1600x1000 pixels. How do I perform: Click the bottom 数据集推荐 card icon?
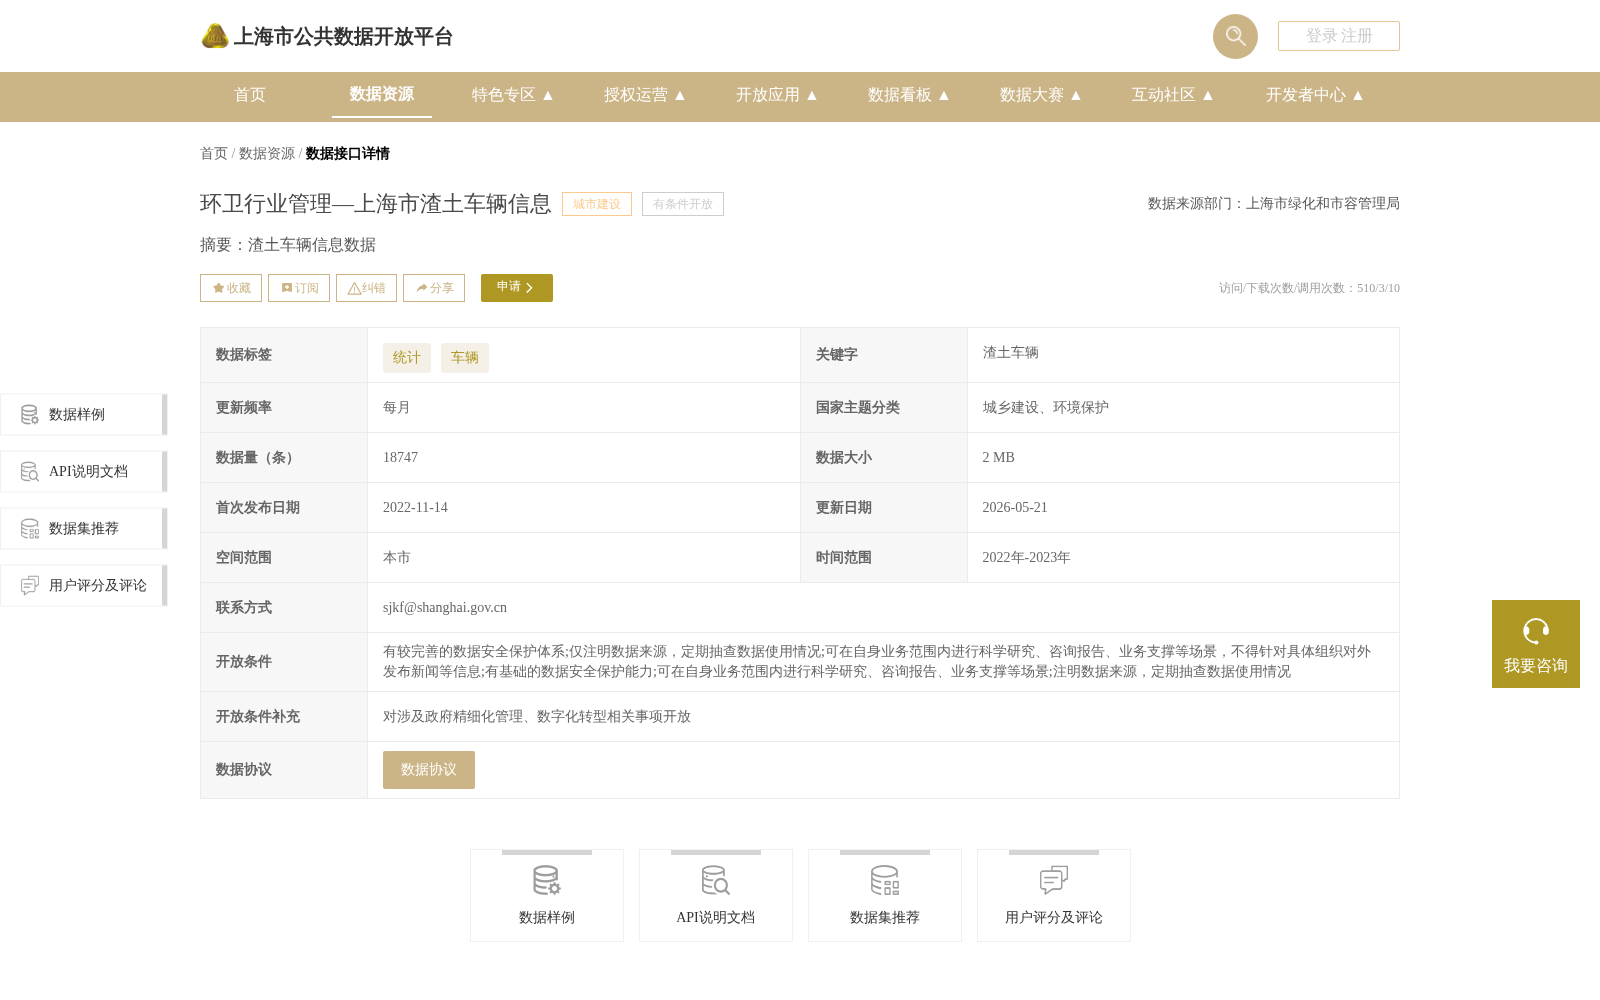point(885,880)
